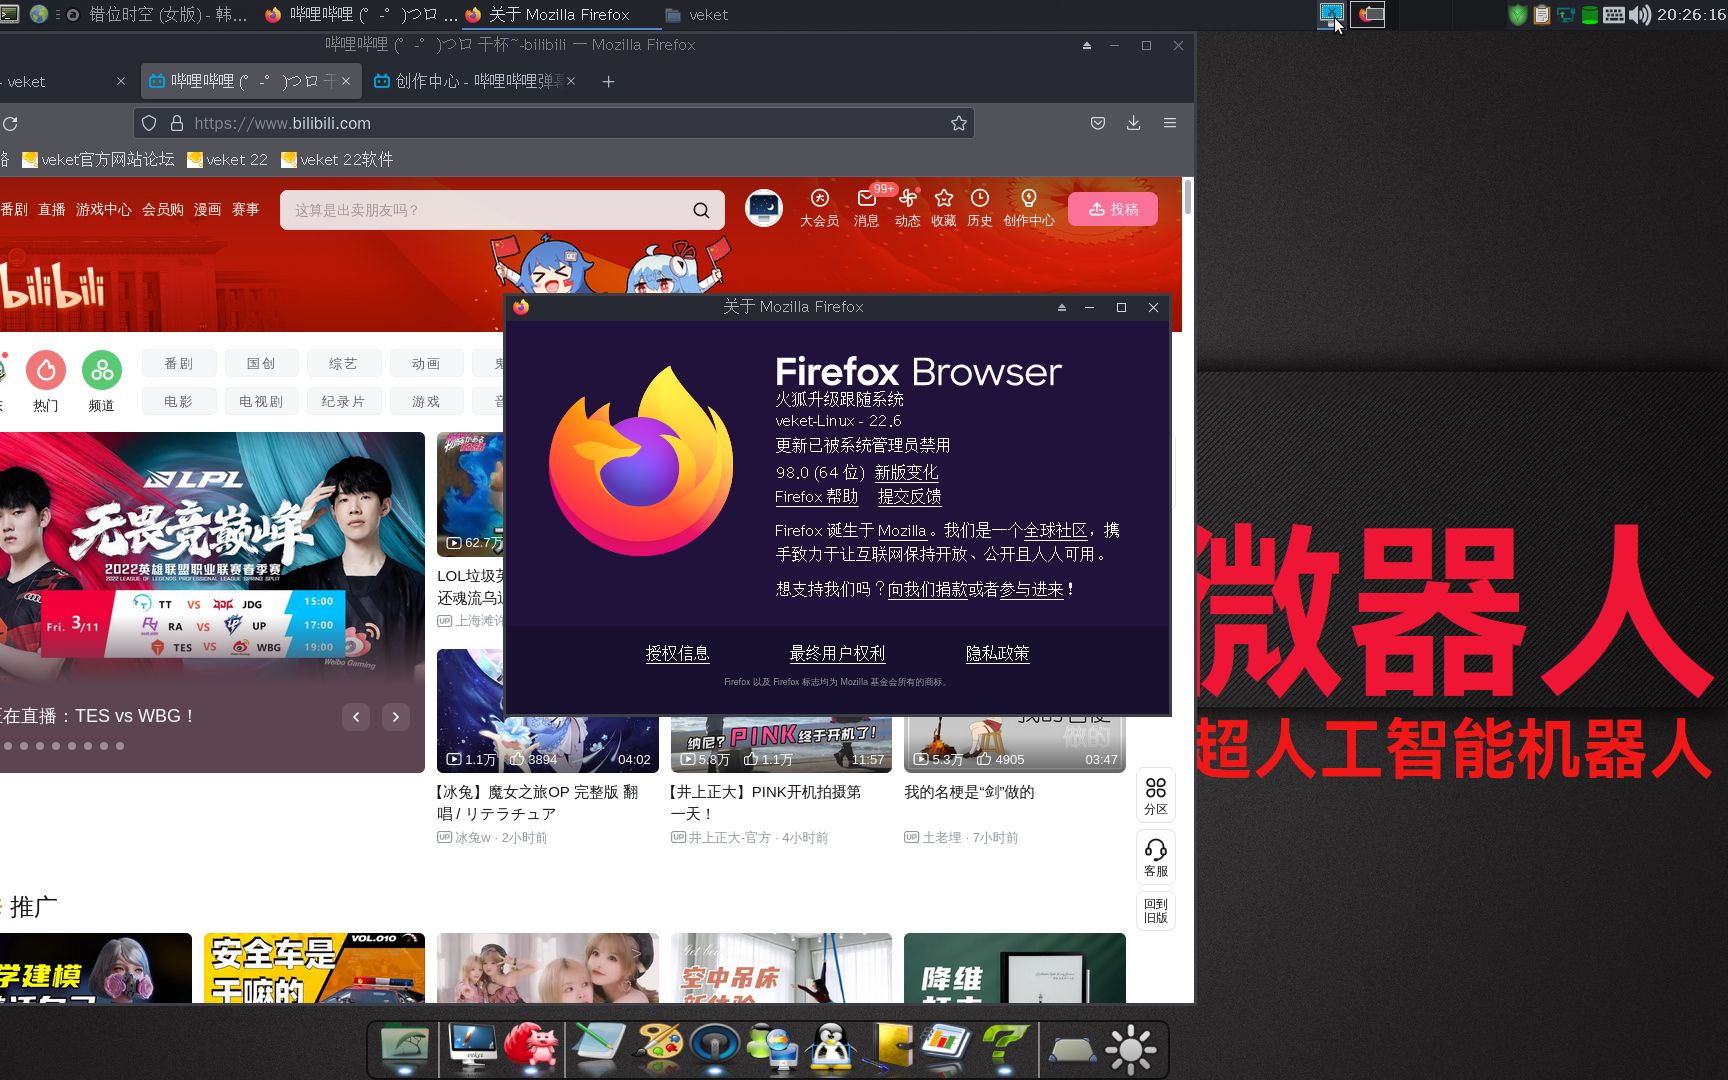Viewport: 1728px width, 1080px height.
Task: Select the 电视剧 category tag
Action: click(261, 401)
